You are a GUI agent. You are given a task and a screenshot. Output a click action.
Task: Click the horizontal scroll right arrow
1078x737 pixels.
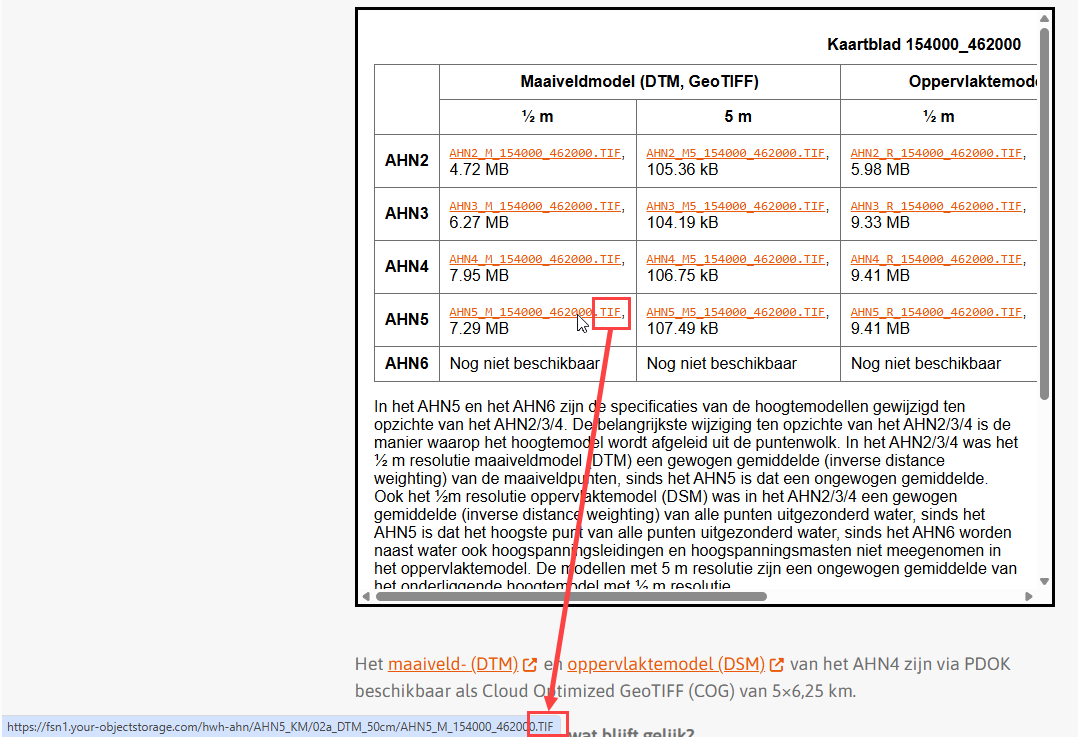click(x=1031, y=597)
